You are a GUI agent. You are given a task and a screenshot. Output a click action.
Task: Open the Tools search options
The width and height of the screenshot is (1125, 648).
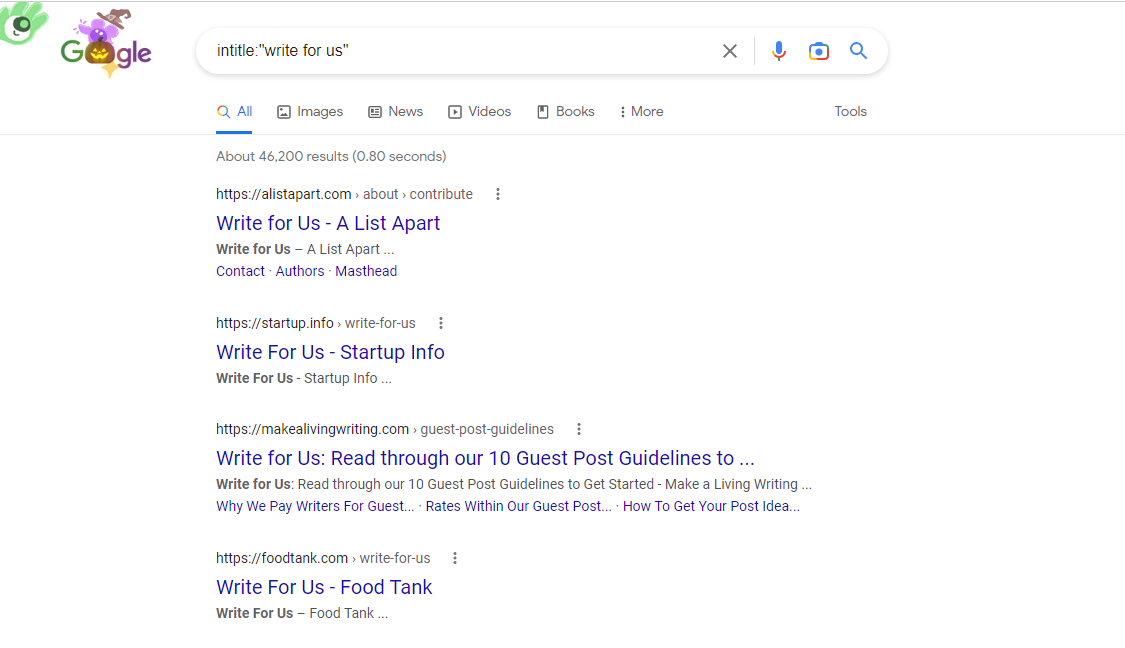coord(850,112)
